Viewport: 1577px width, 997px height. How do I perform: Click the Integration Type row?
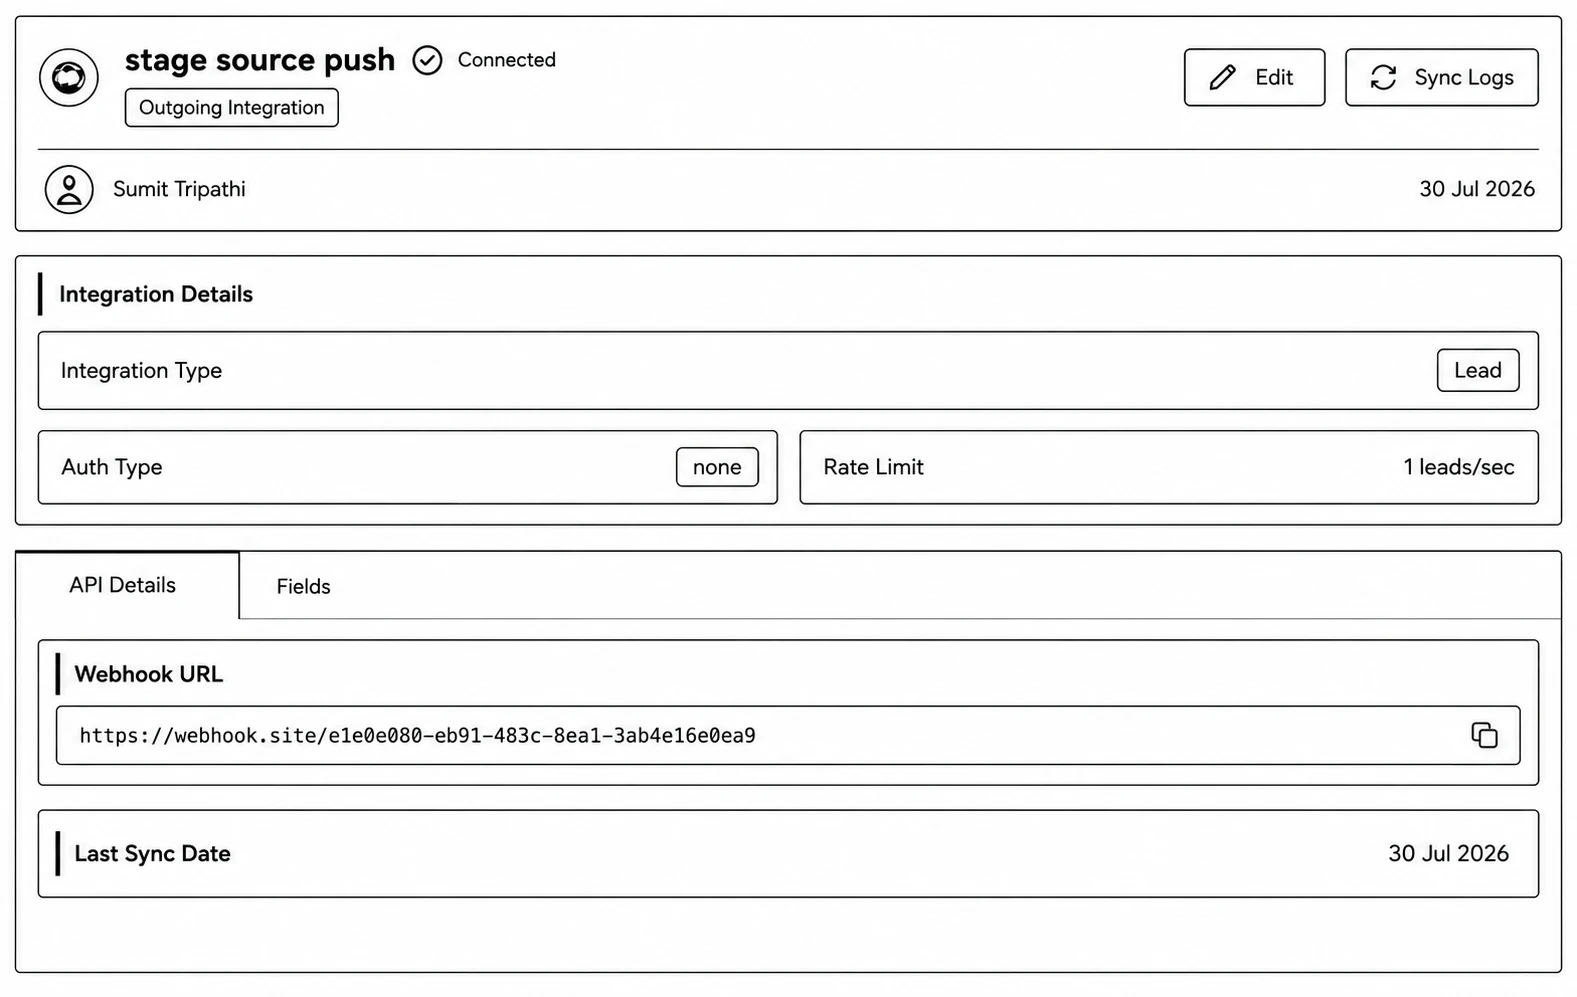point(788,370)
